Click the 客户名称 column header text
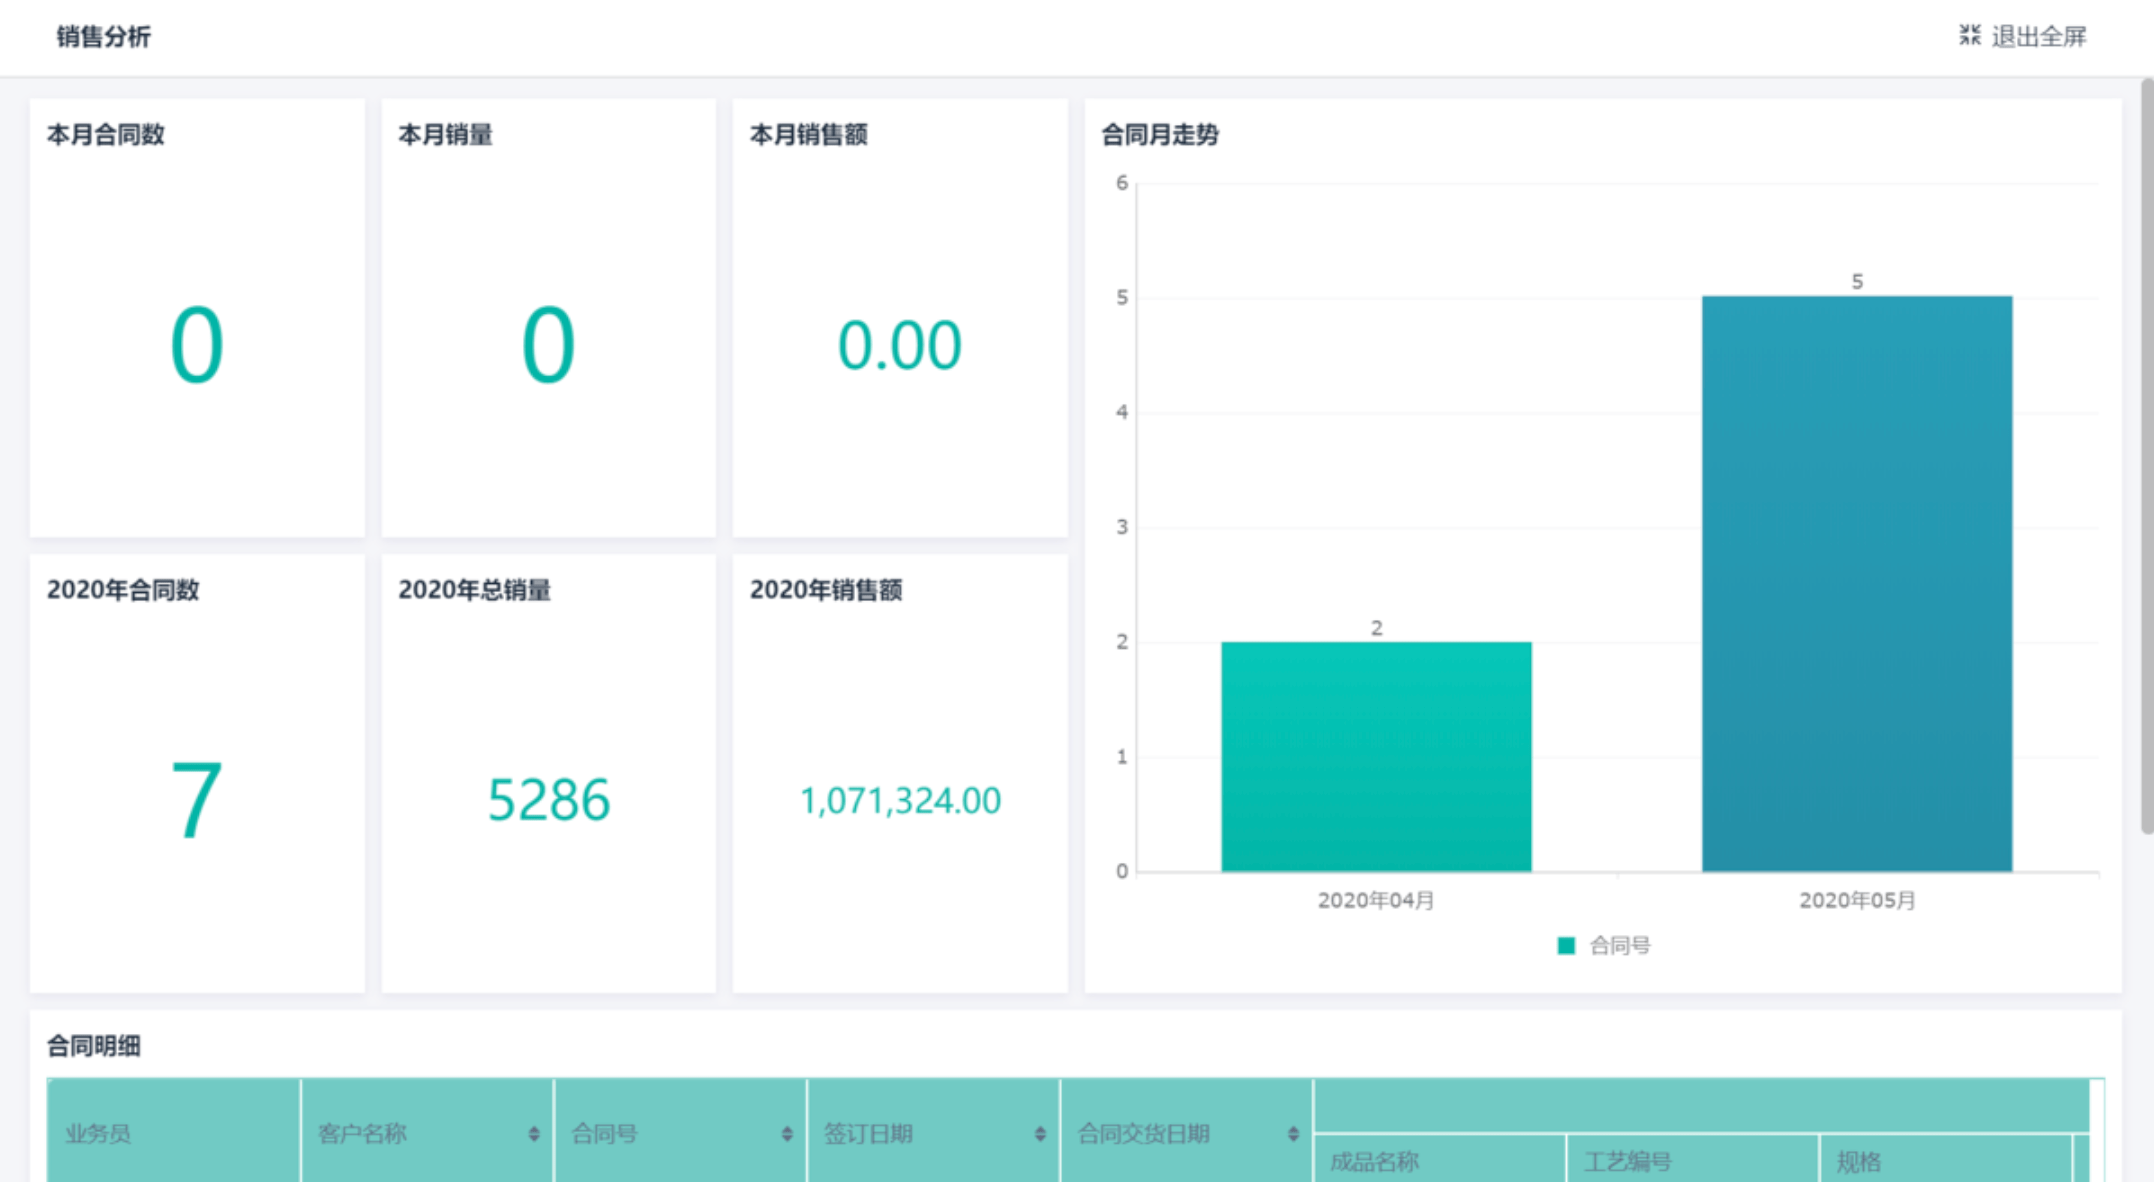The width and height of the screenshot is (2154, 1182). (x=362, y=1134)
